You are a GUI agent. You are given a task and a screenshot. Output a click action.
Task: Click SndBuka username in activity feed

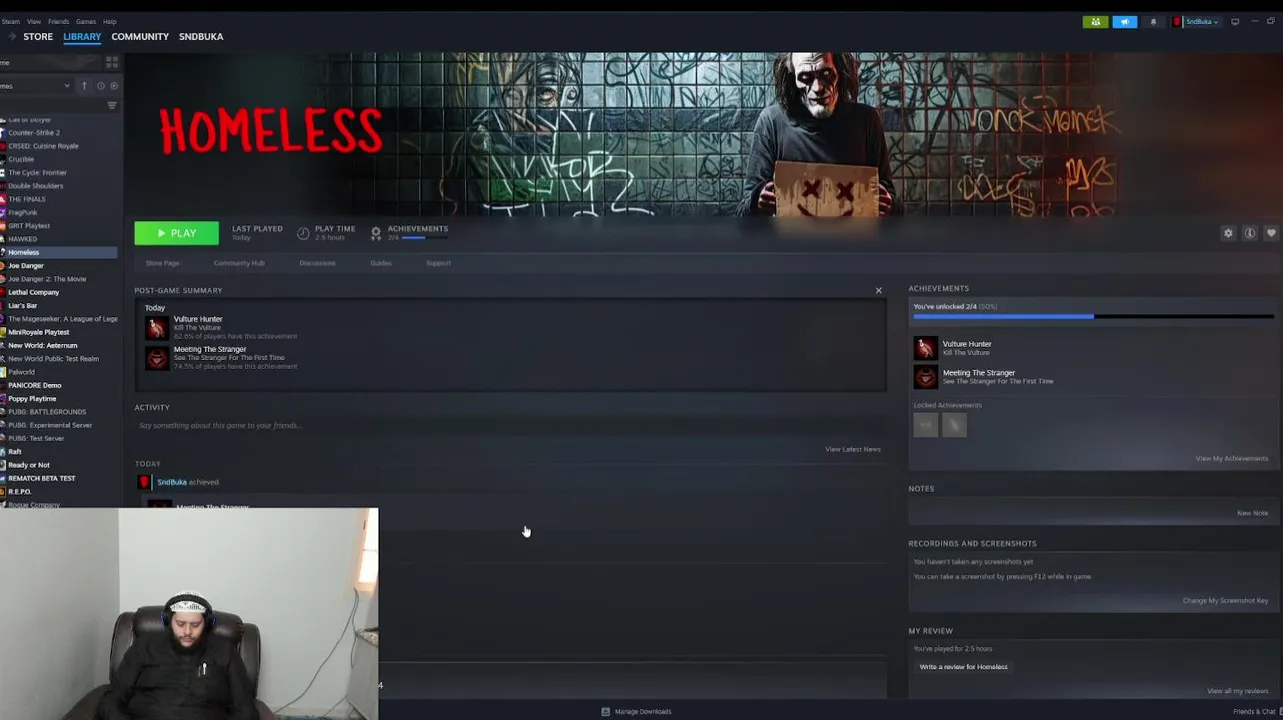click(x=172, y=482)
